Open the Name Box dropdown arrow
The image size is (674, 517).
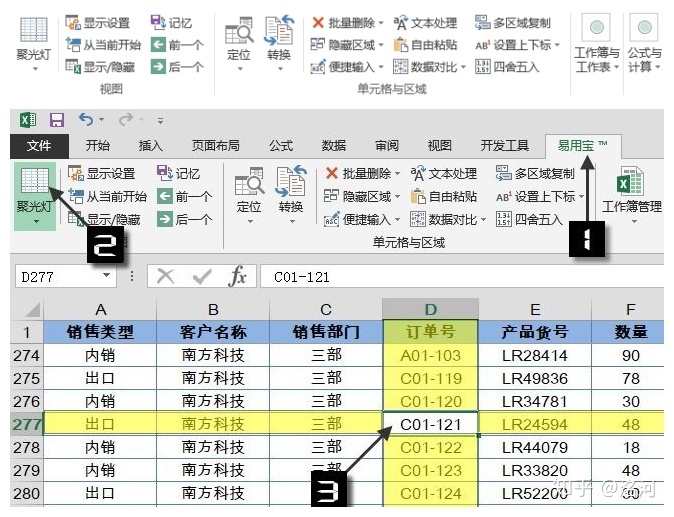tap(107, 275)
